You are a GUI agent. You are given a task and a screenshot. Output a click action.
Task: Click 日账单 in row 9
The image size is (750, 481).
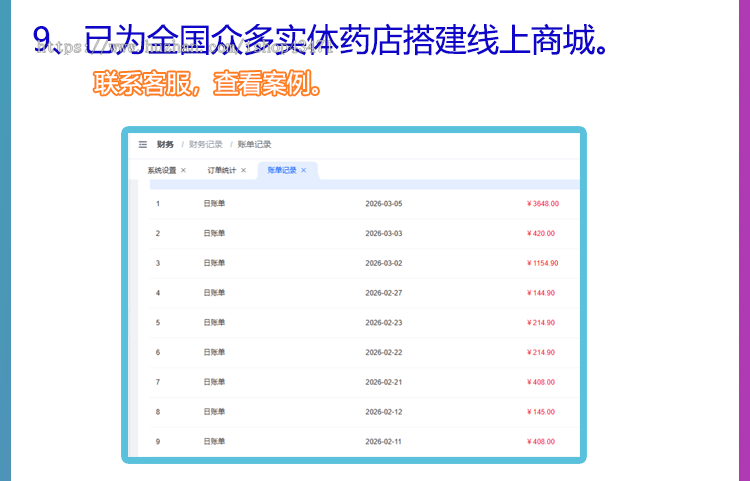[214, 441]
